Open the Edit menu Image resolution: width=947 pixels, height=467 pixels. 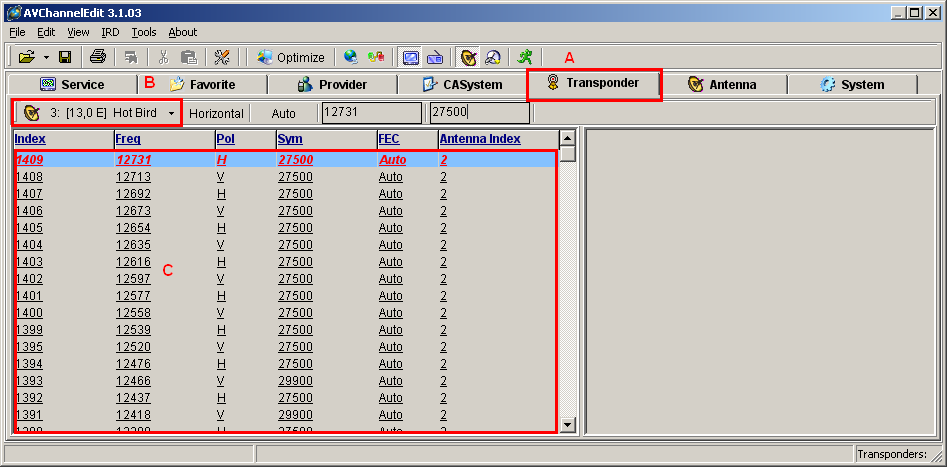pos(46,32)
